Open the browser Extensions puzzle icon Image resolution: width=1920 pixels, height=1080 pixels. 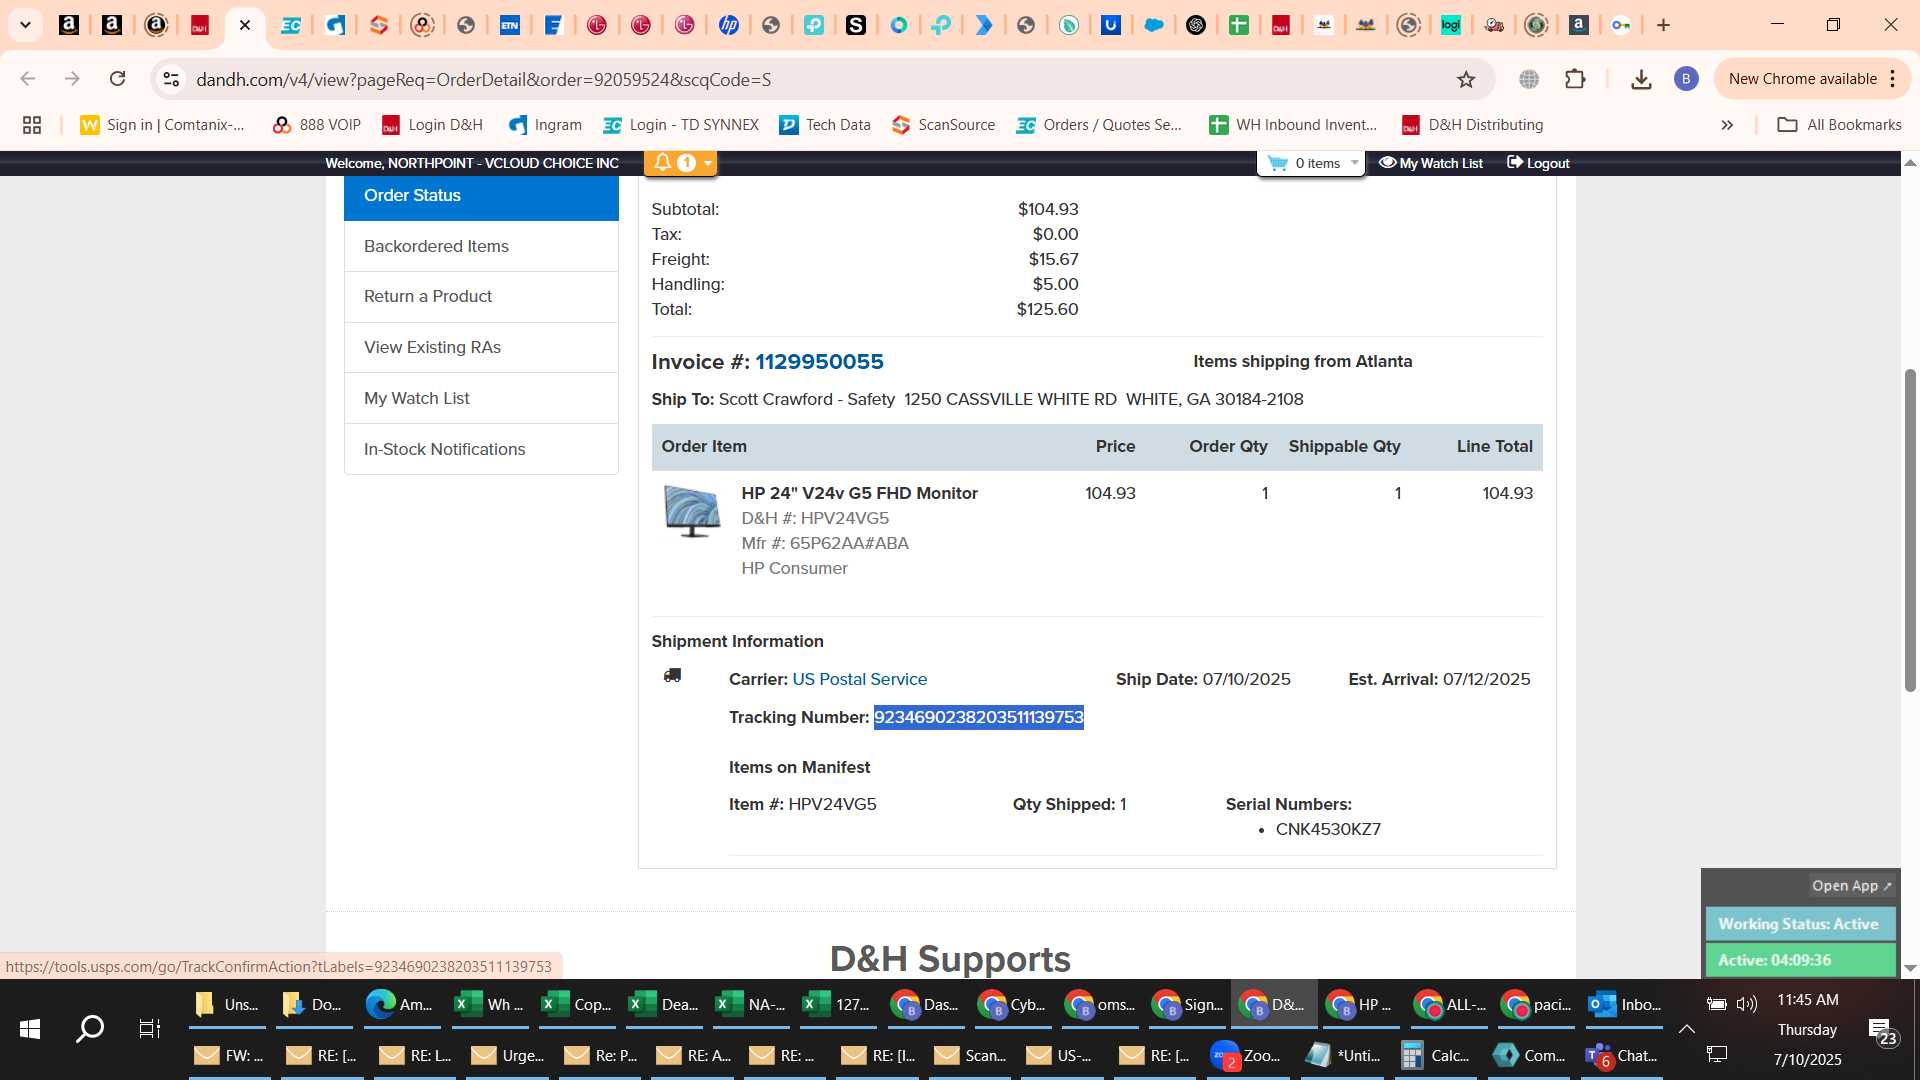tap(1575, 79)
